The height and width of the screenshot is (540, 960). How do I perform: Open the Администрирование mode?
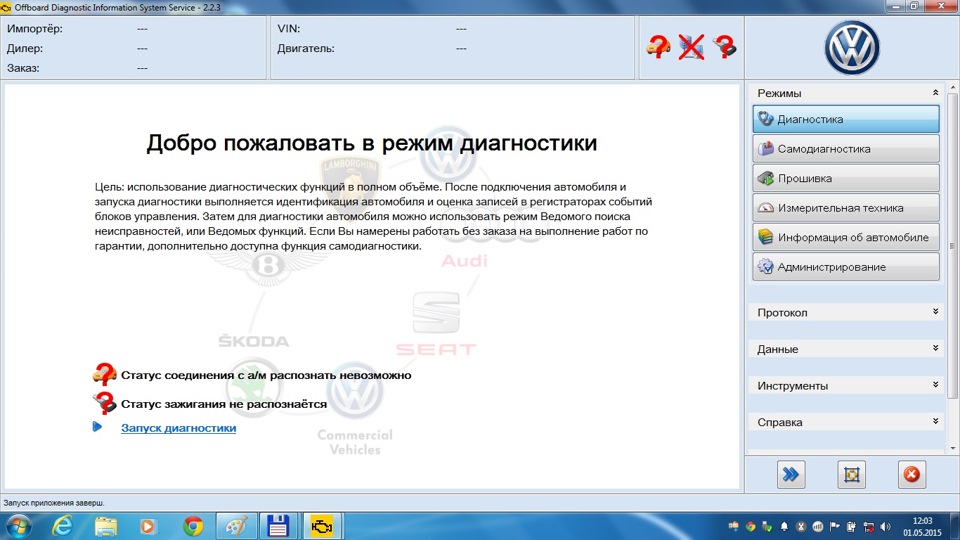[x=846, y=267]
